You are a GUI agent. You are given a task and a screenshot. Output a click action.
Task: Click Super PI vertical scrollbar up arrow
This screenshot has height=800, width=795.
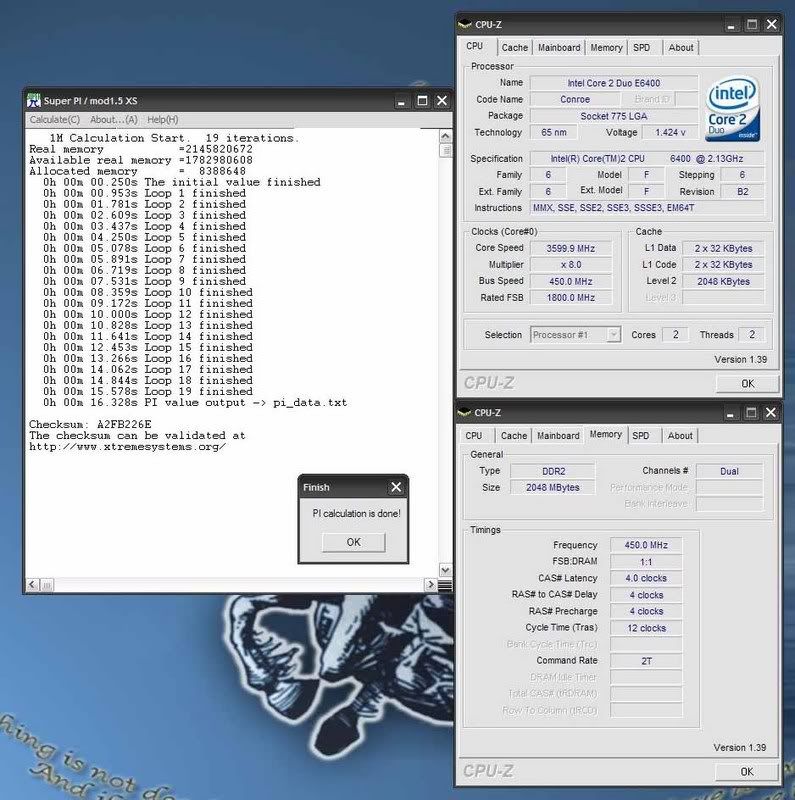(x=445, y=136)
